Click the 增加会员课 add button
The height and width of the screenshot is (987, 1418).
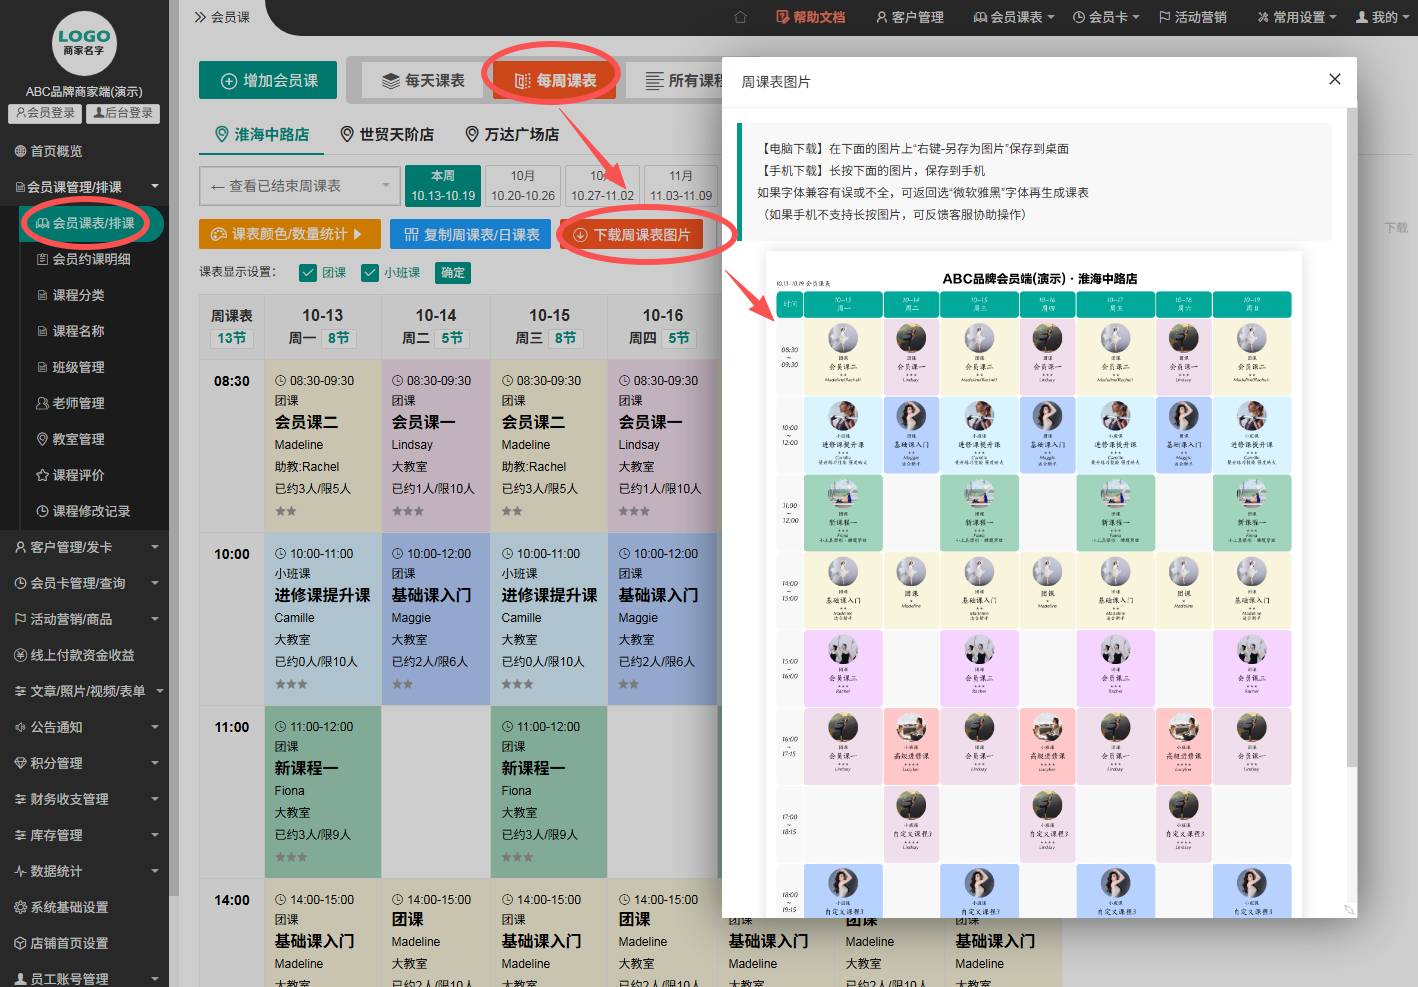tap(269, 81)
